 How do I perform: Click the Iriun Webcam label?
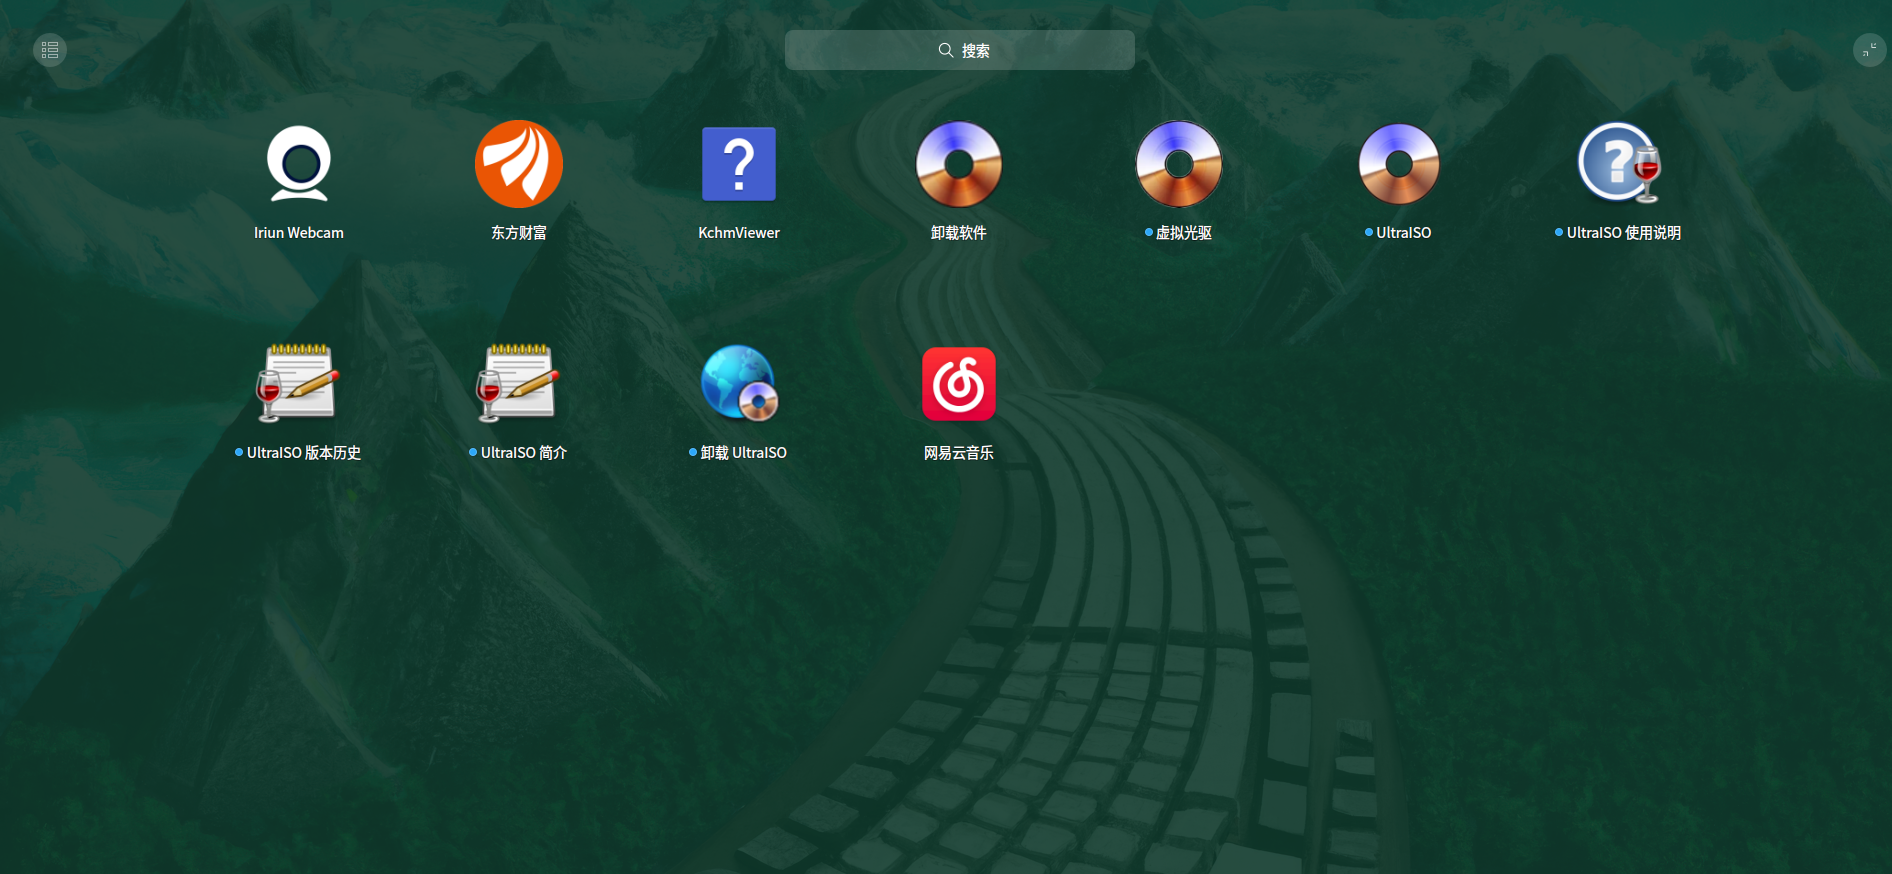(x=299, y=233)
